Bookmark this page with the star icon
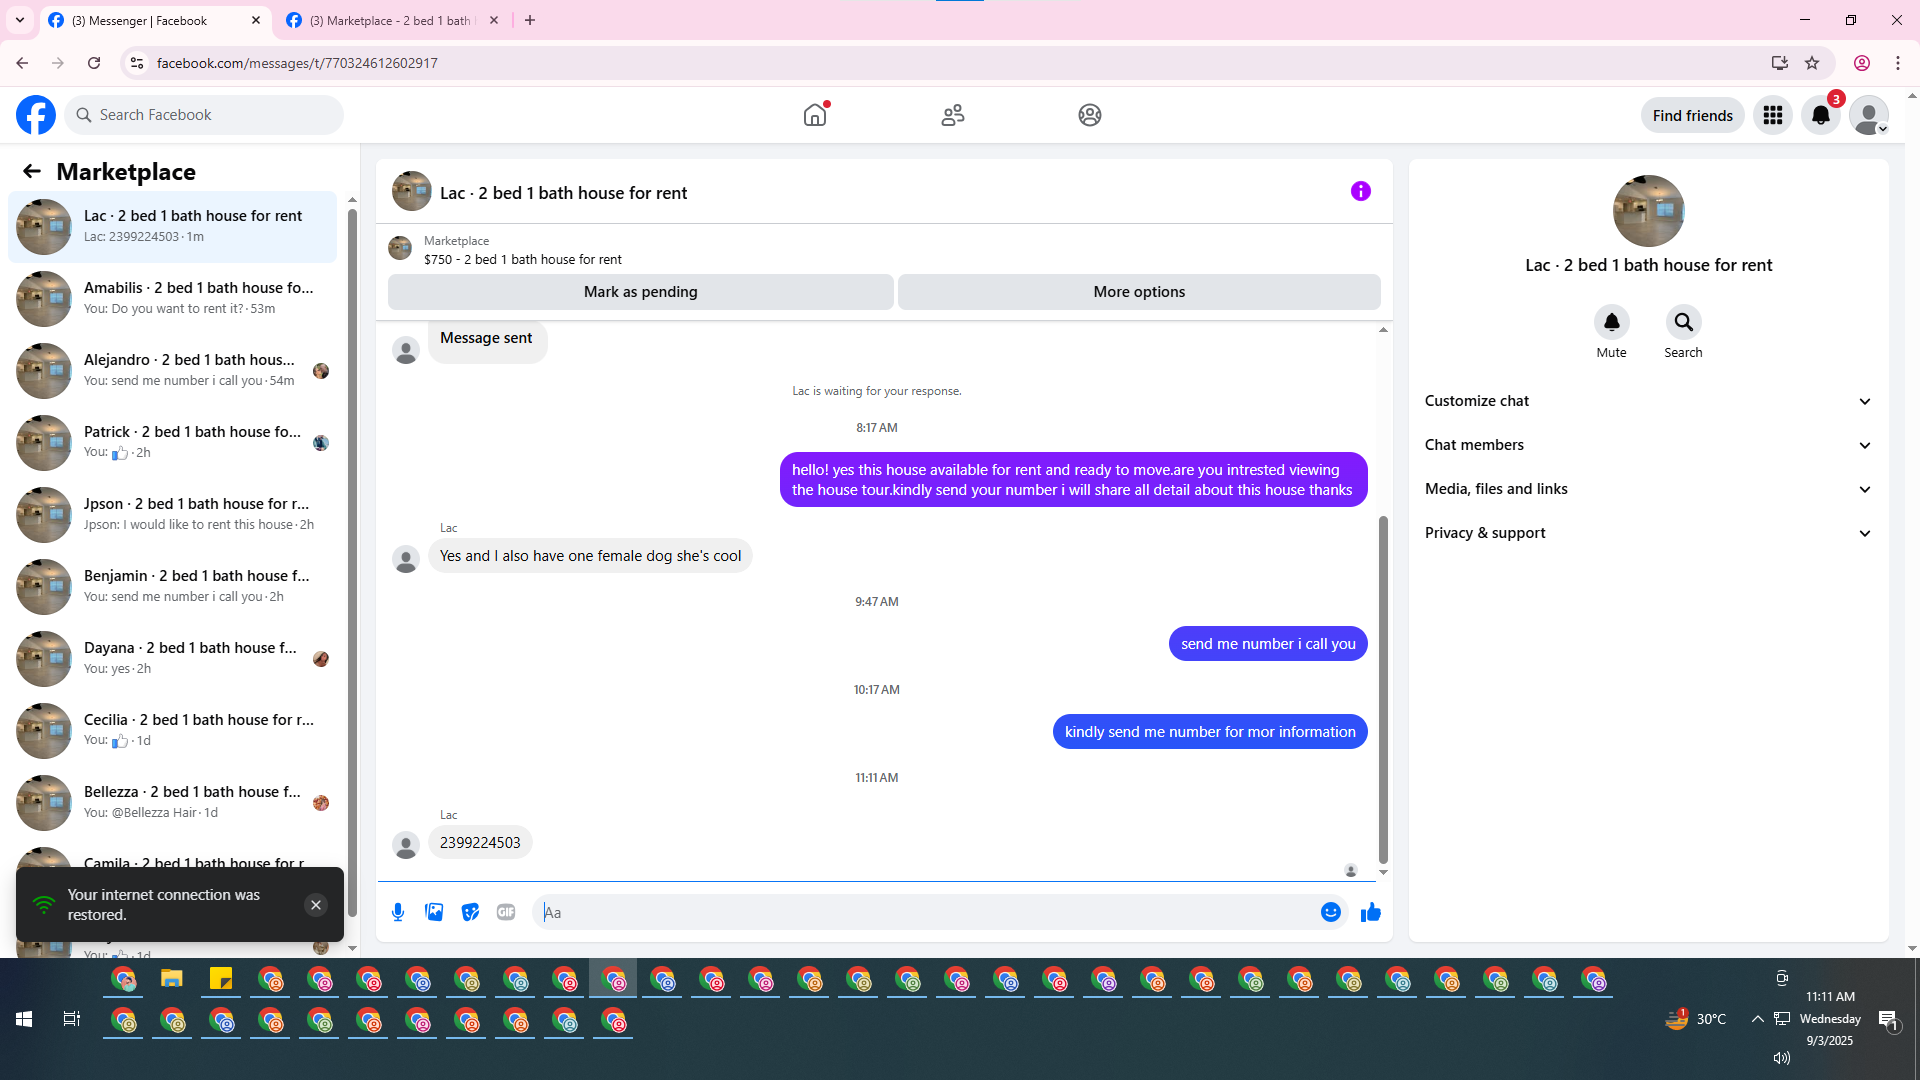This screenshot has width=1920, height=1080. pyautogui.click(x=1812, y=63)
